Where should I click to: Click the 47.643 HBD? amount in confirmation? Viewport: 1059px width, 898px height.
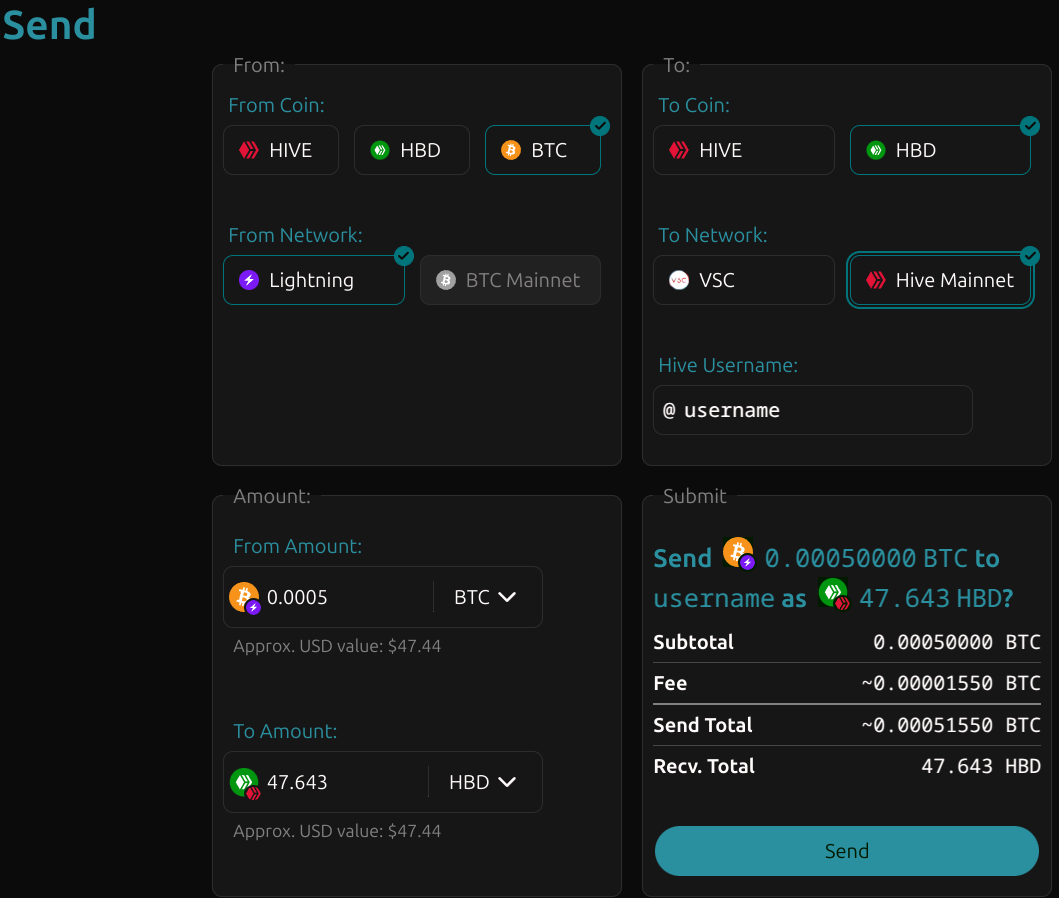pyautogui.click(x=936, y=598)
